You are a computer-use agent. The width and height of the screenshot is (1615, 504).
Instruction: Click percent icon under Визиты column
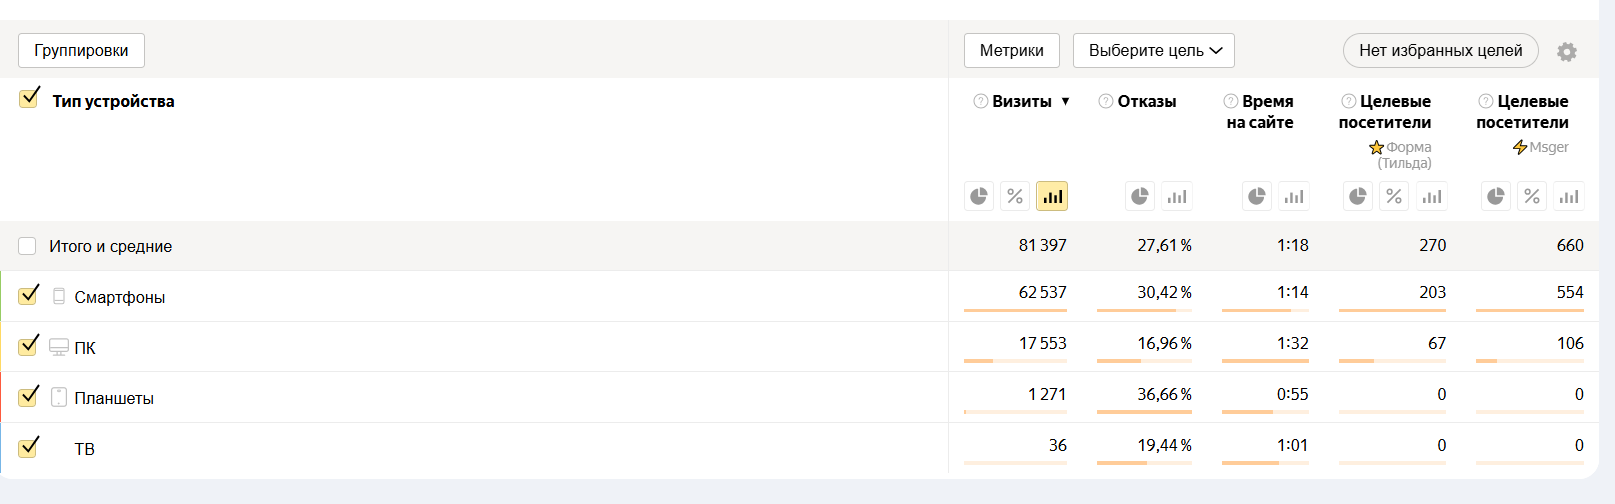(x=1015, y=196)
